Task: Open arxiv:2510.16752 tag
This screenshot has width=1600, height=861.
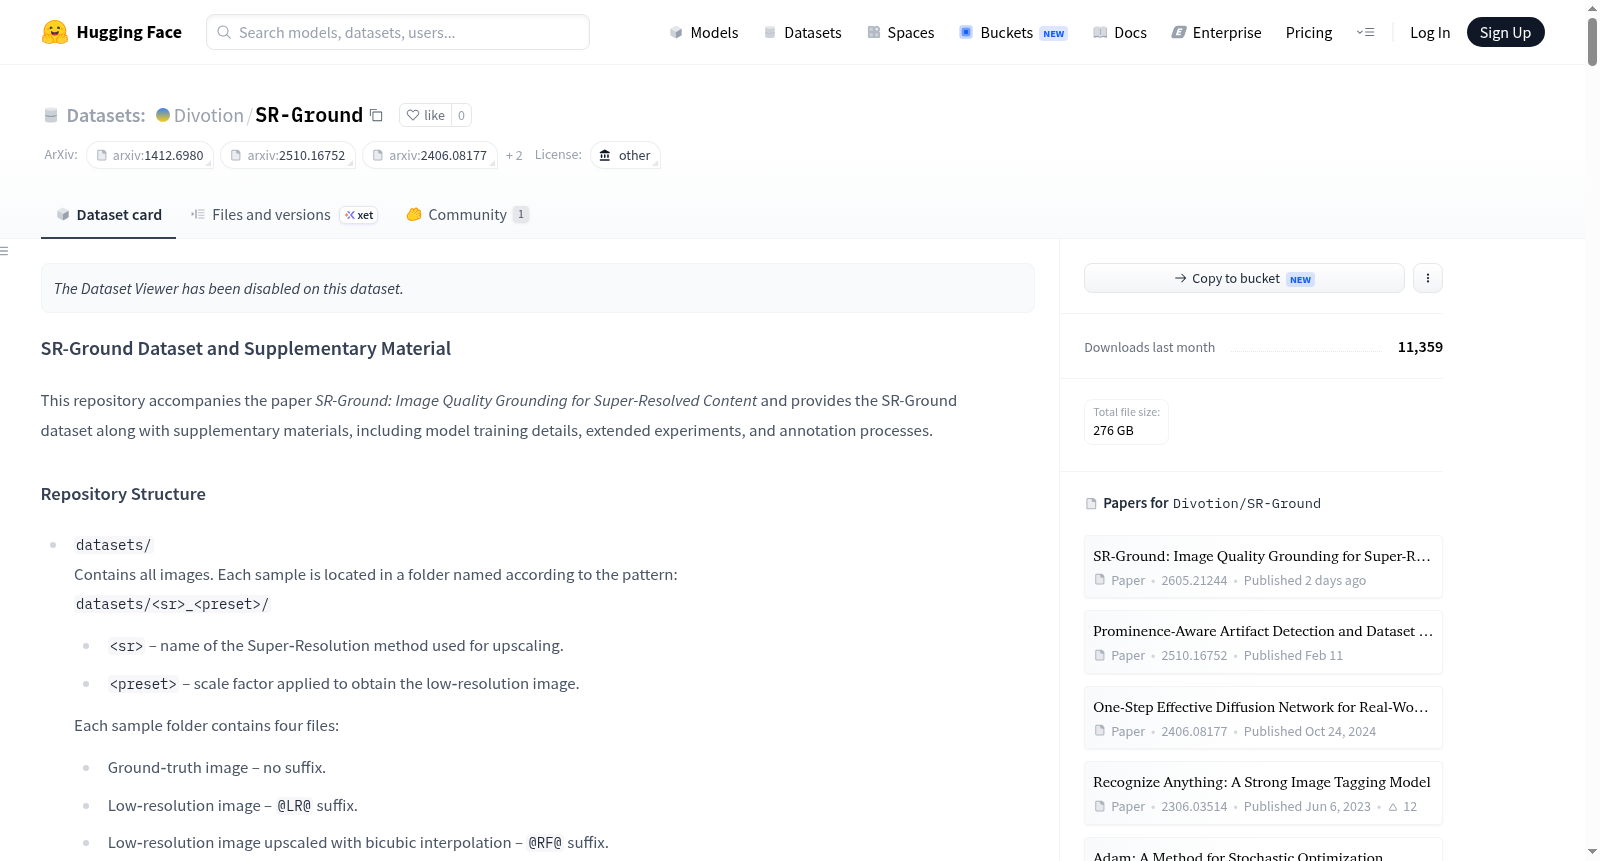Action: click(x=288, y=155)
